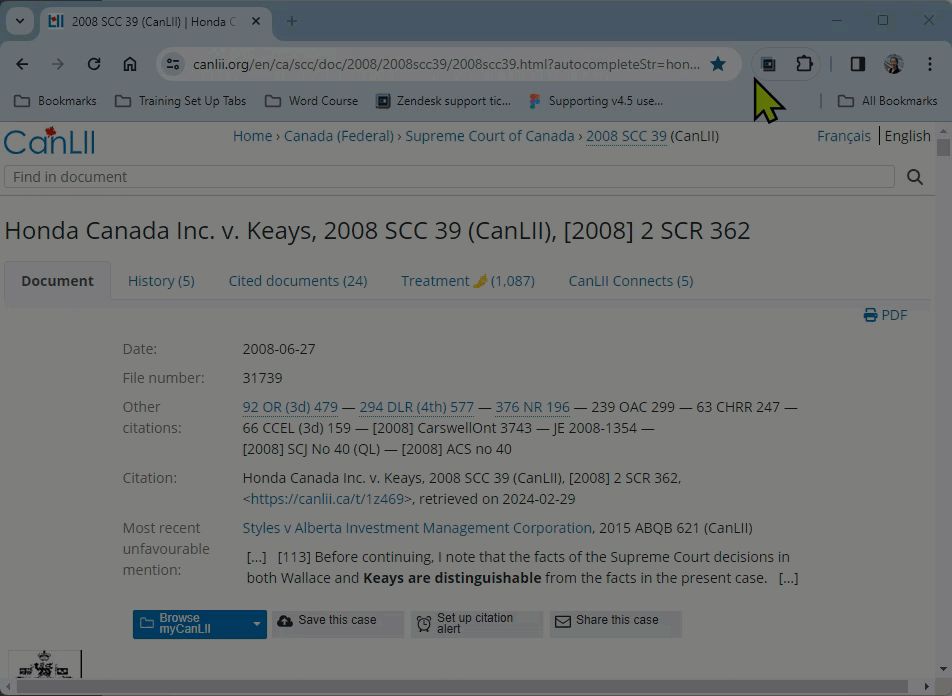Open Supreme Court of Canada breadcrumb
The height and width of the screenshot is (696, 952).
[490, 136]
